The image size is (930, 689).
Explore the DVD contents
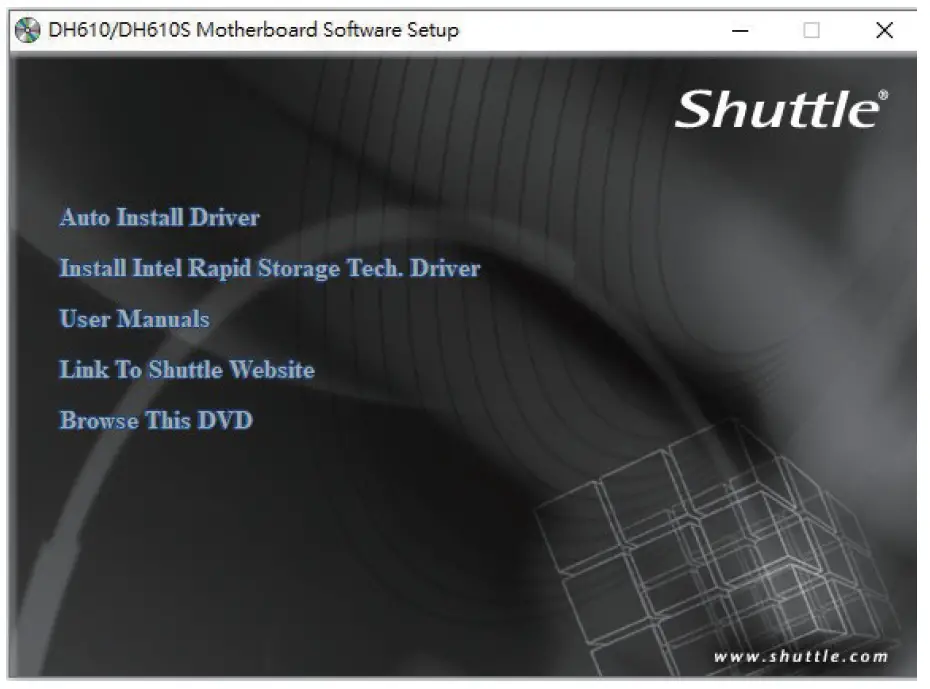(156, 421)
